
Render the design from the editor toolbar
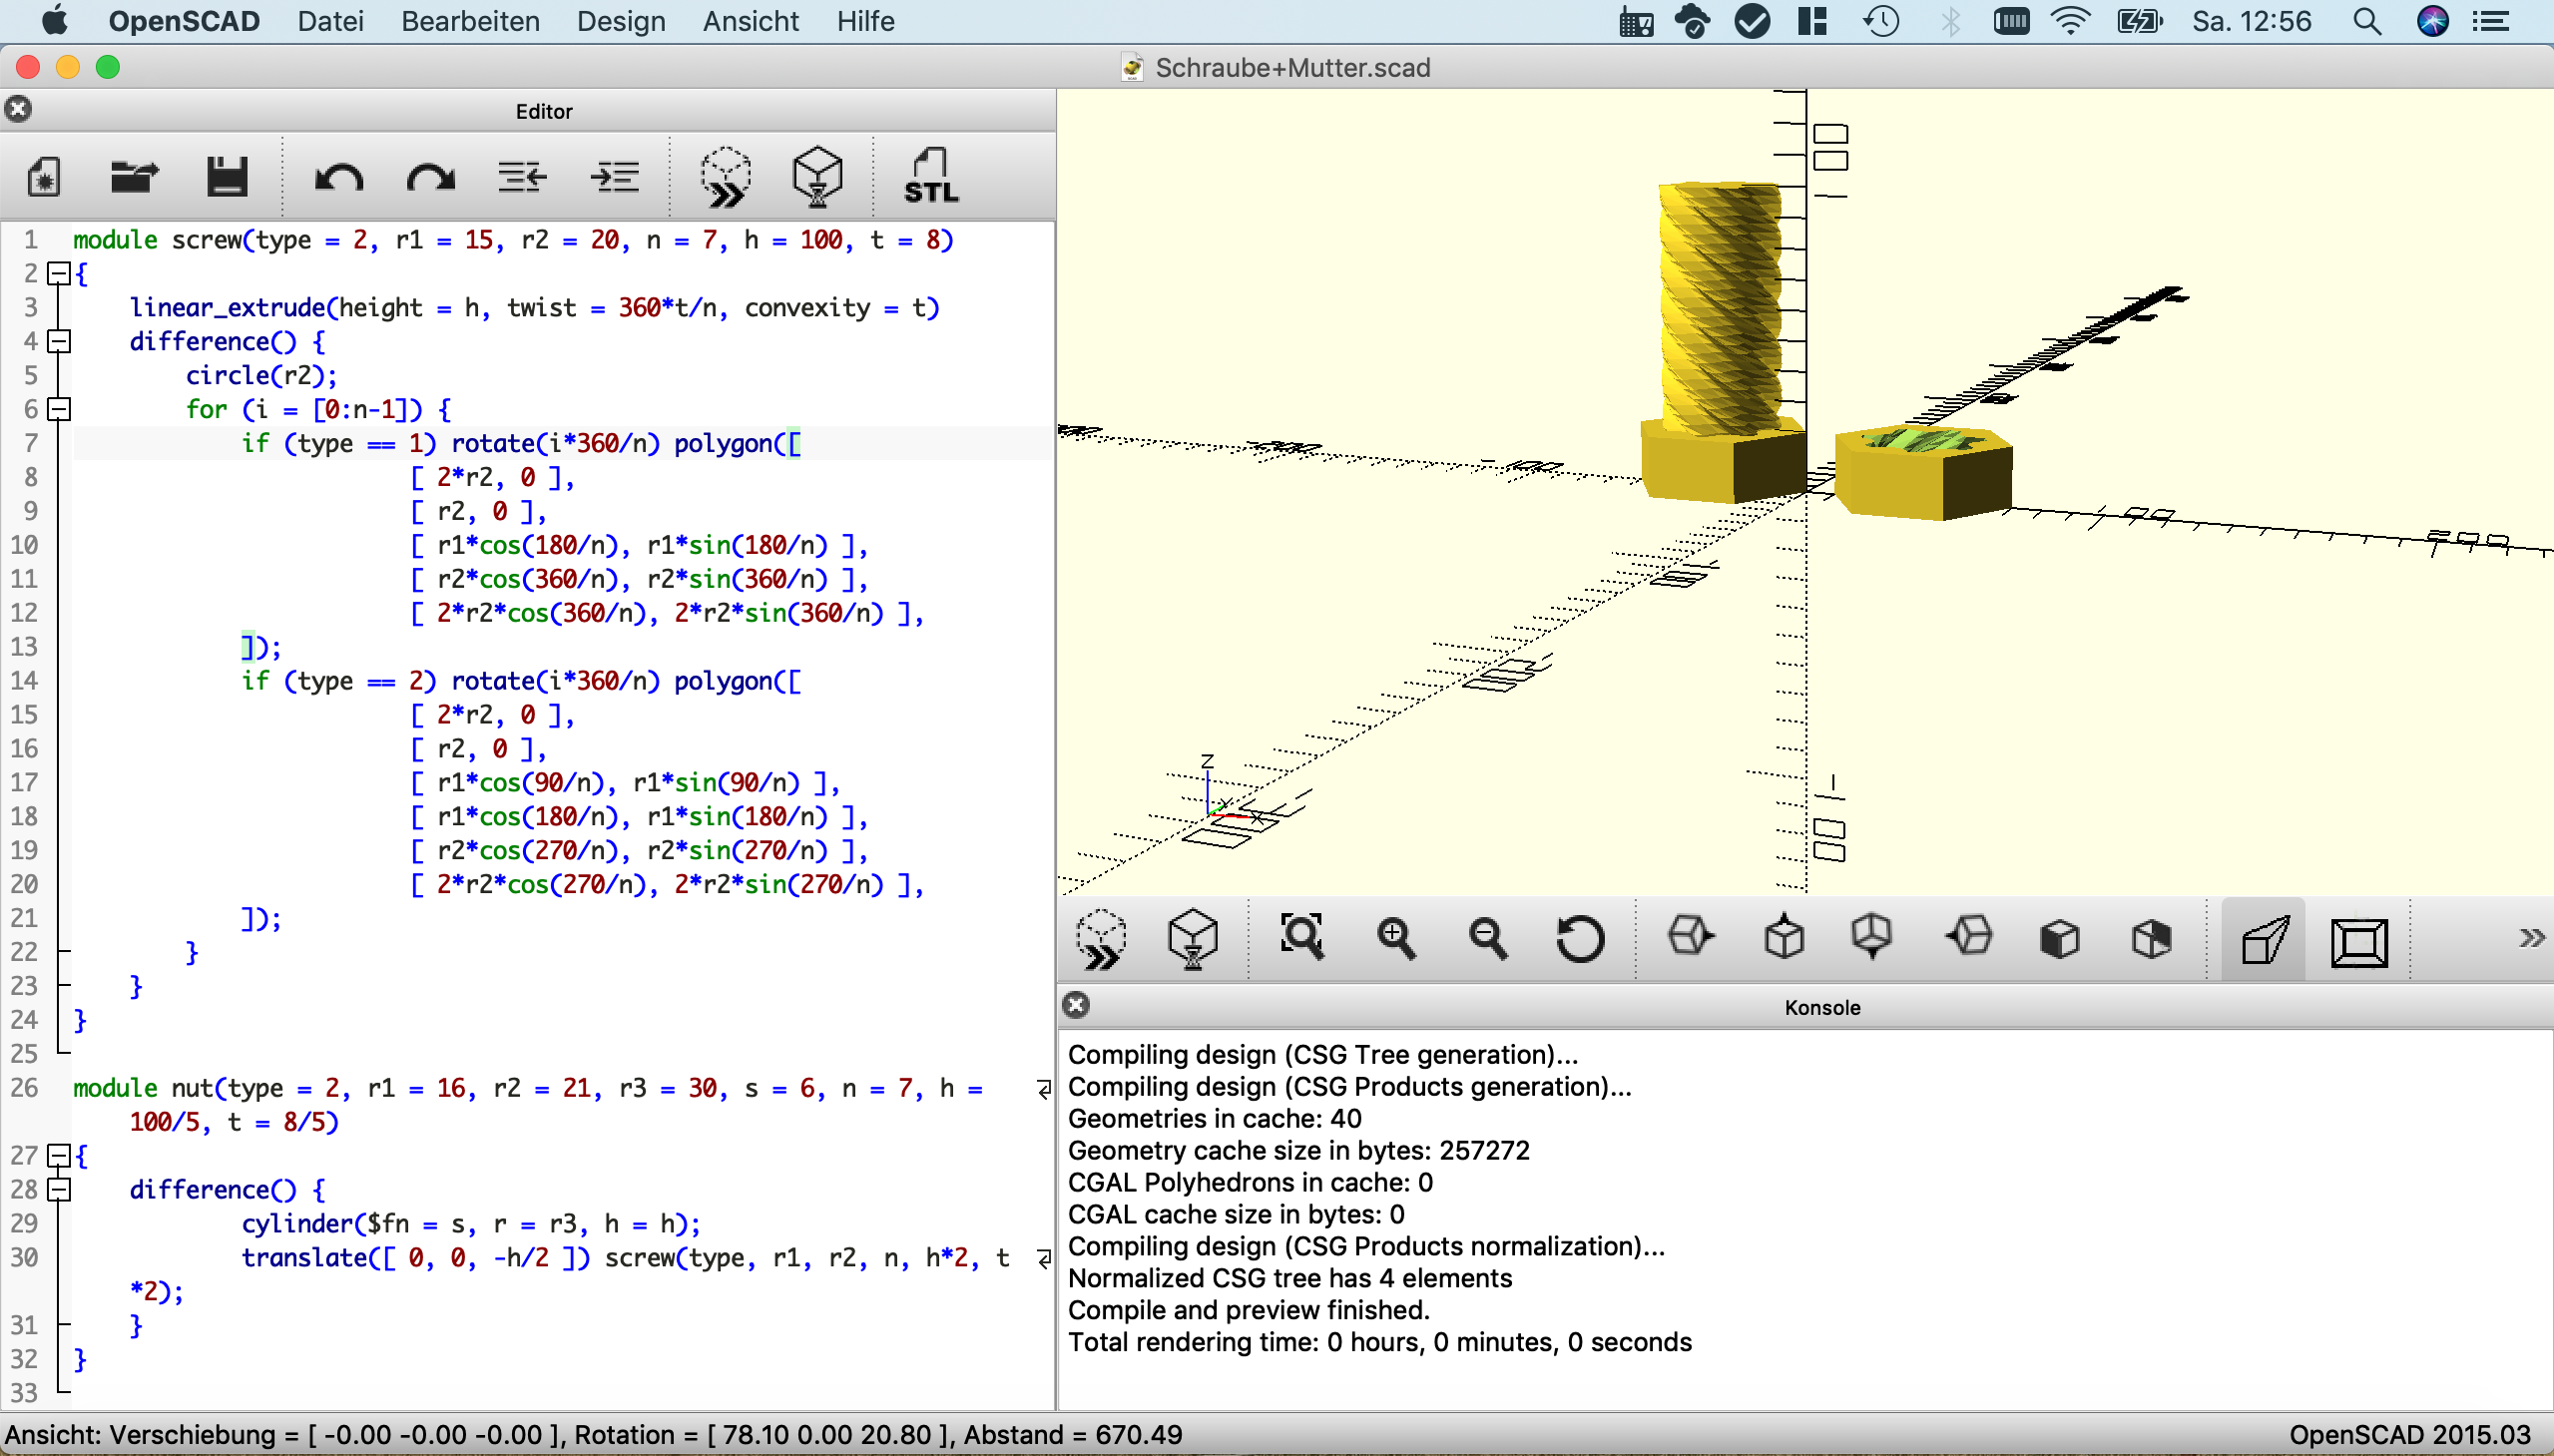[x=817, y=177]
